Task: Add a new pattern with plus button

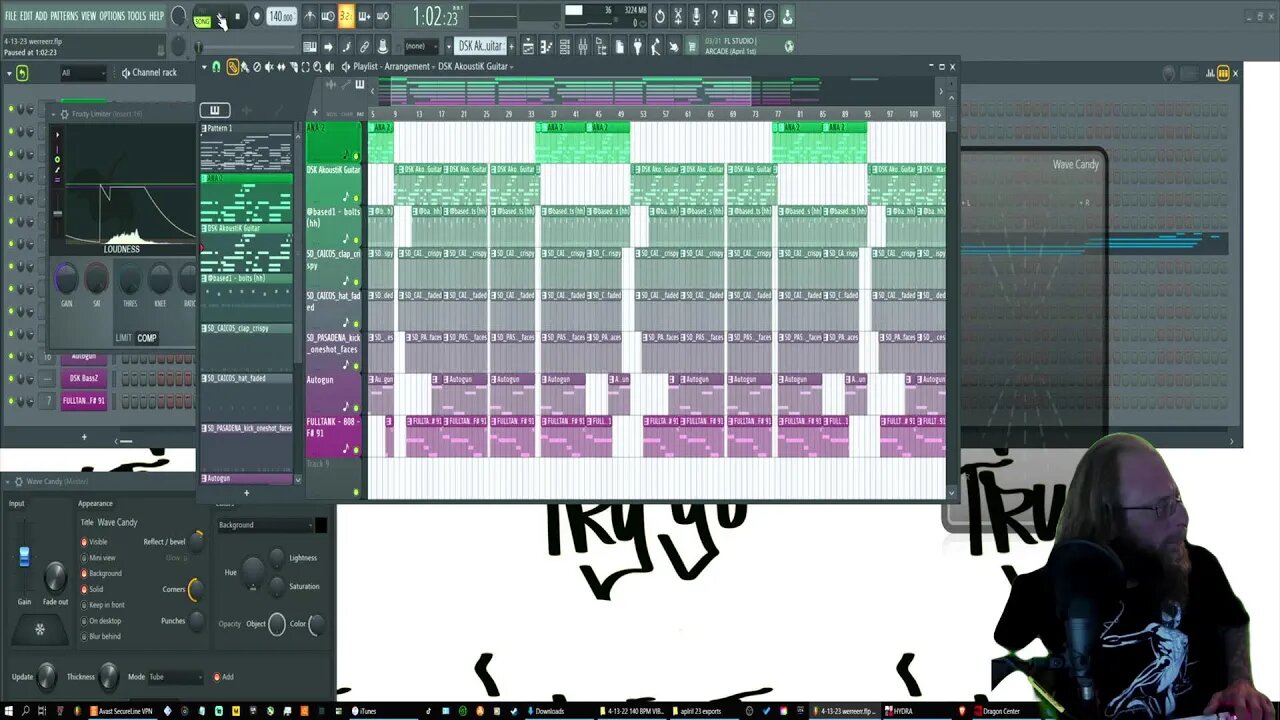Action: tap(511, 46)
